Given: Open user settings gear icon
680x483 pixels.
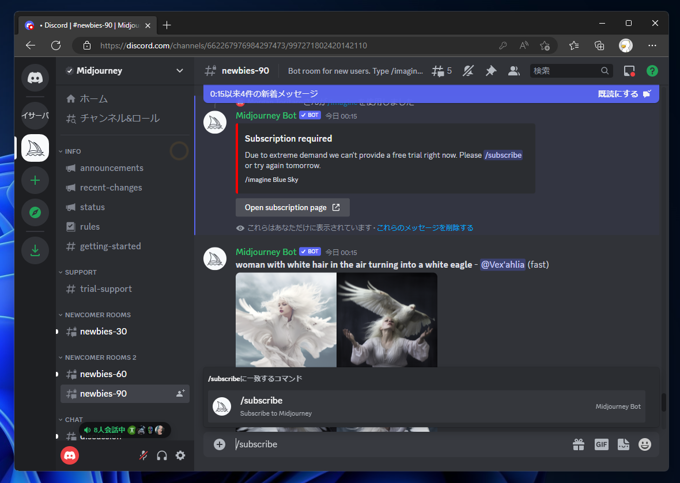Looking at the screenshot, I should pyautogui.click(x=180, y=455).
